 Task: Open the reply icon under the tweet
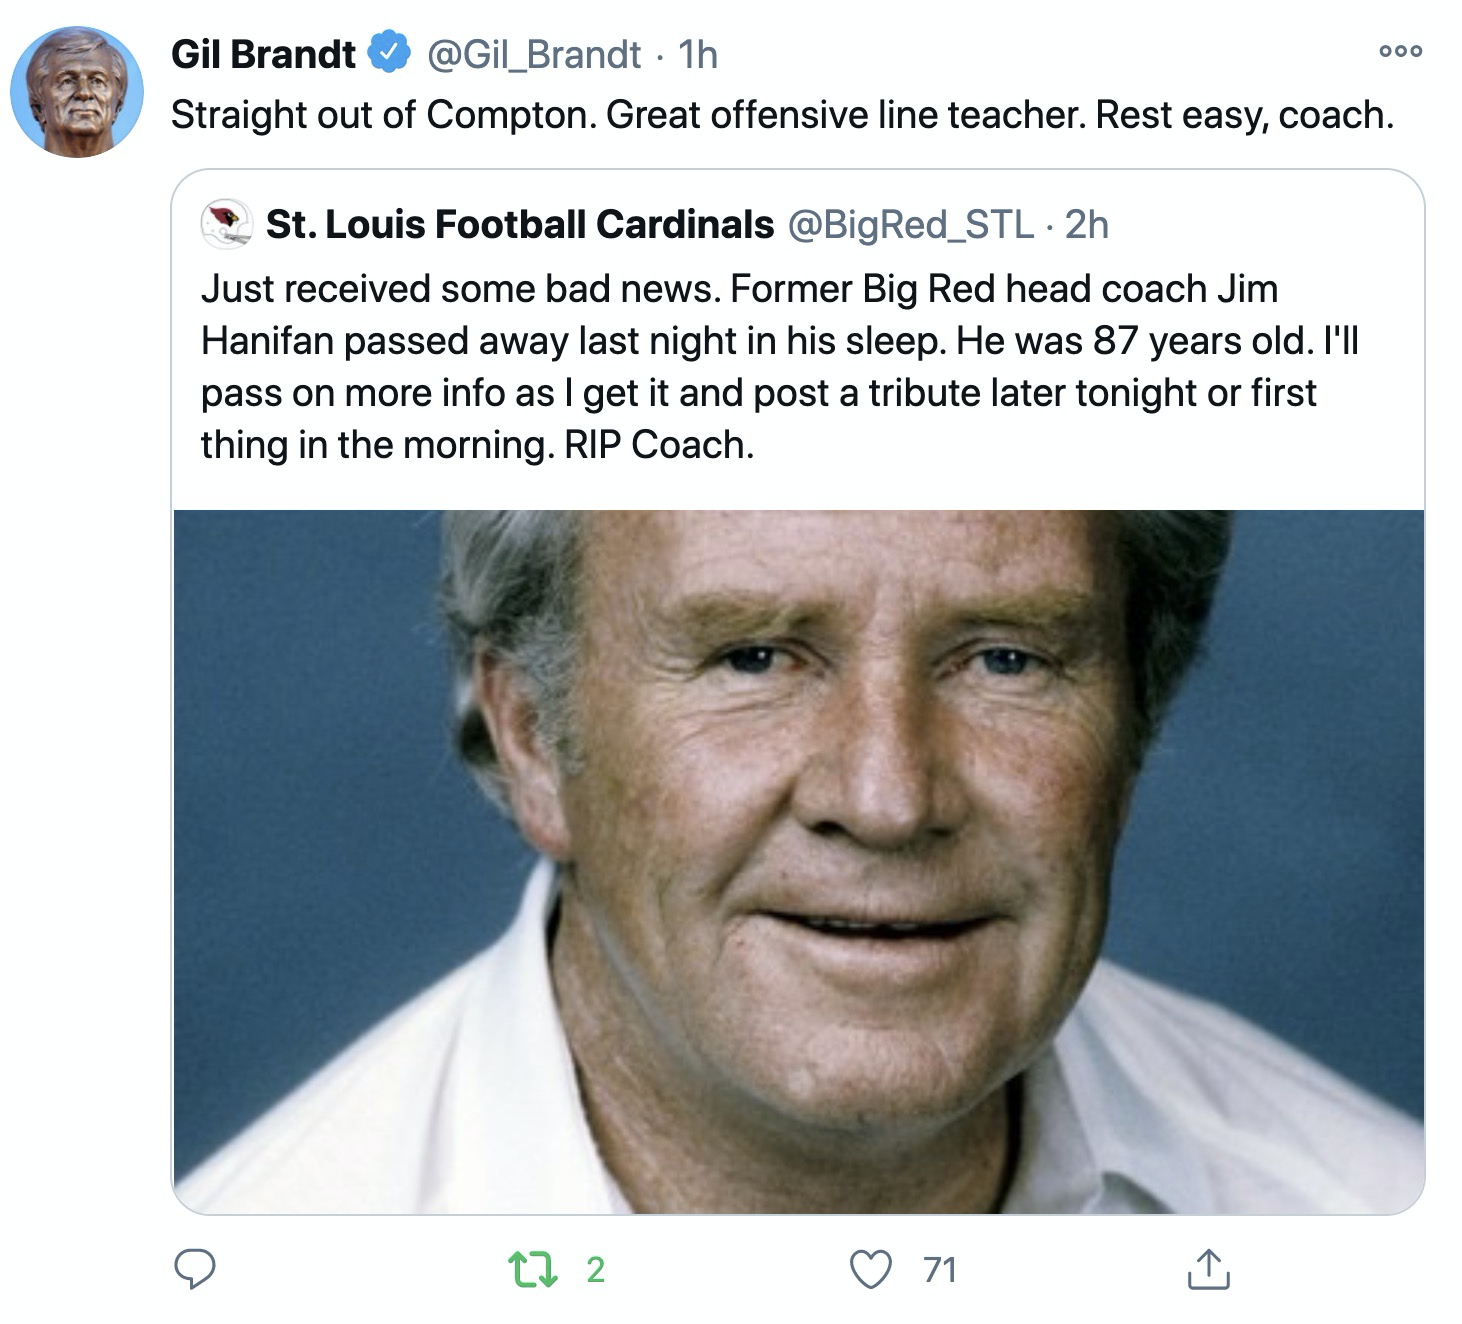195,1269
